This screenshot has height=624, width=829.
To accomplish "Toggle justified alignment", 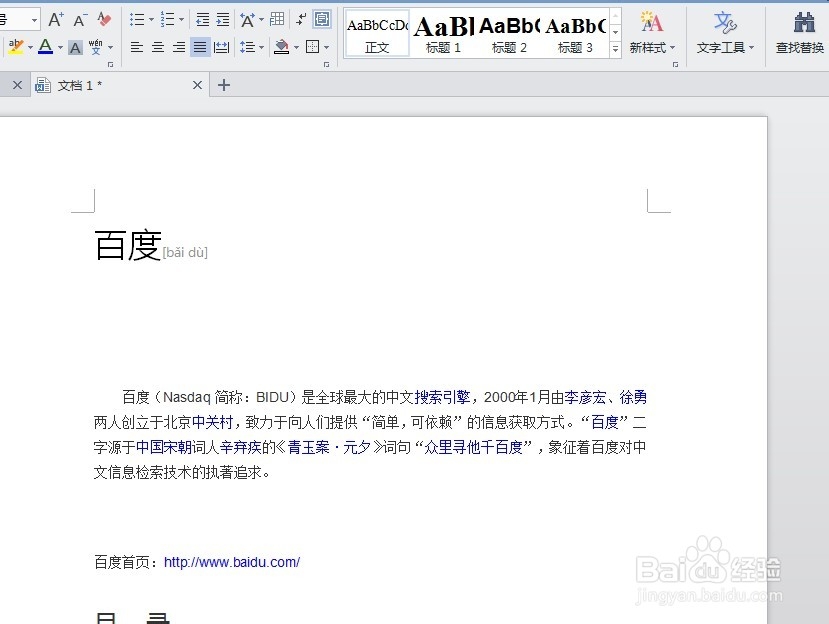I will click(x=200, y=48).
